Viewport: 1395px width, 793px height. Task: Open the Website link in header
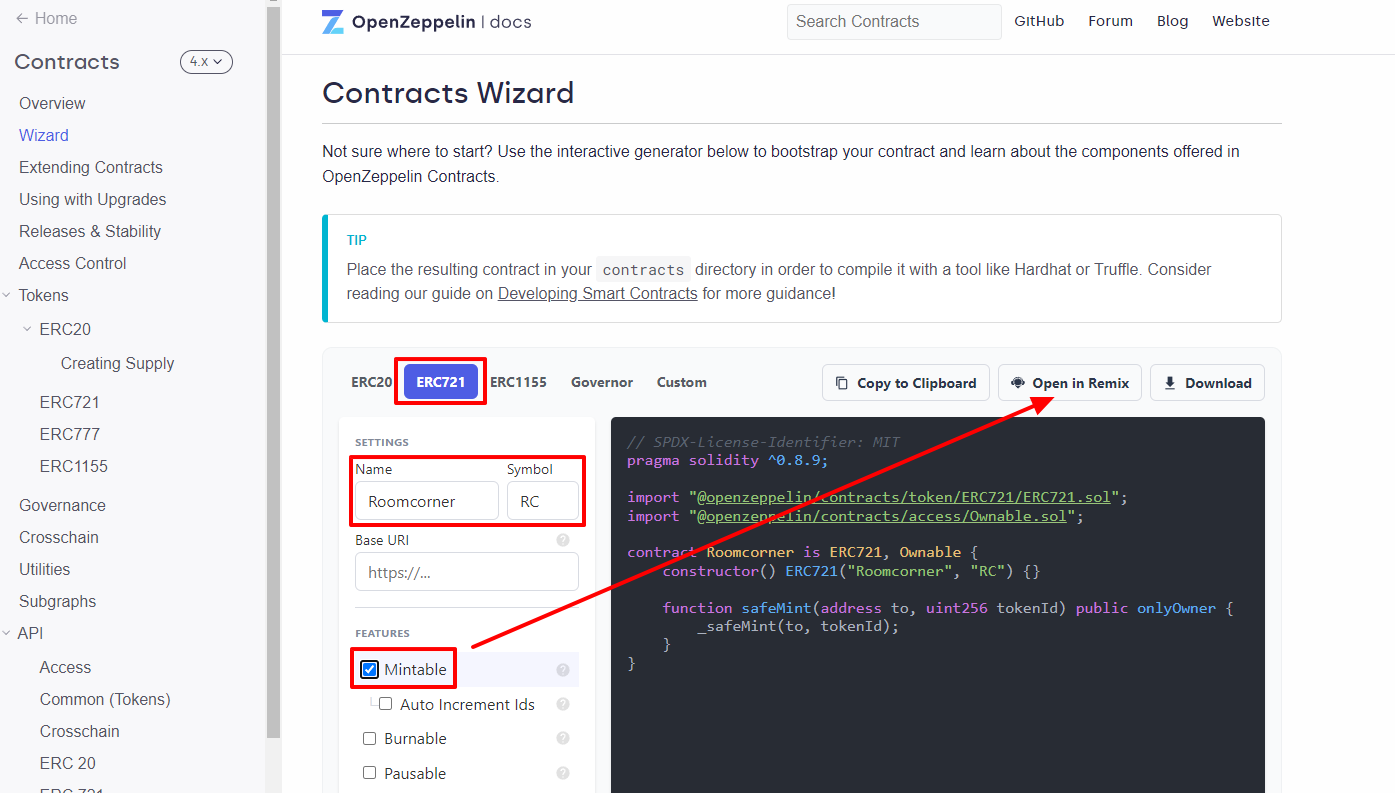tap(1241, 21)
